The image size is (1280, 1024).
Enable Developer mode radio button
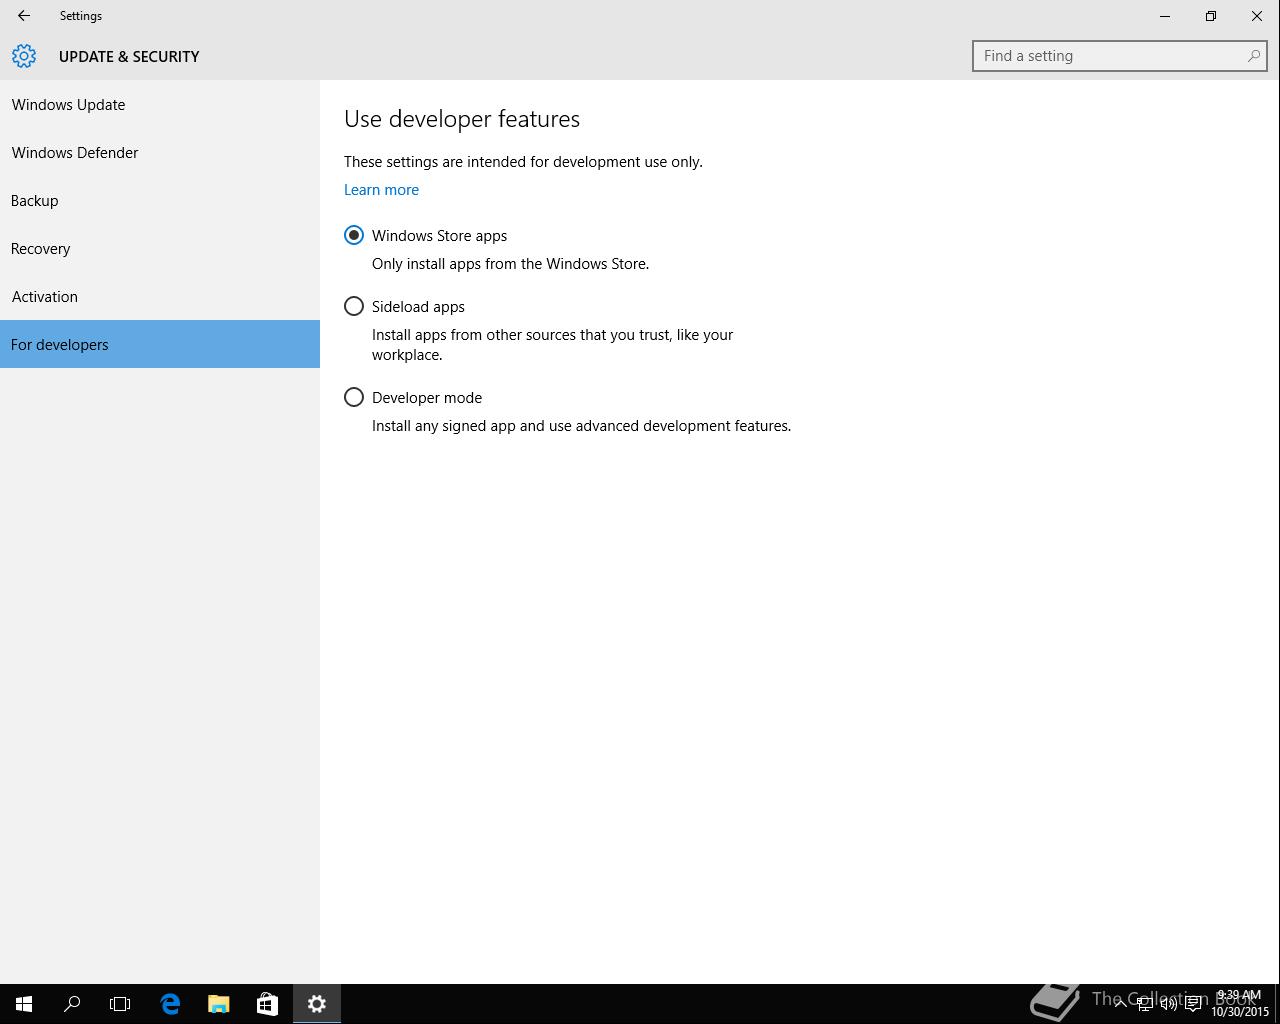click(x=354, y=398)
